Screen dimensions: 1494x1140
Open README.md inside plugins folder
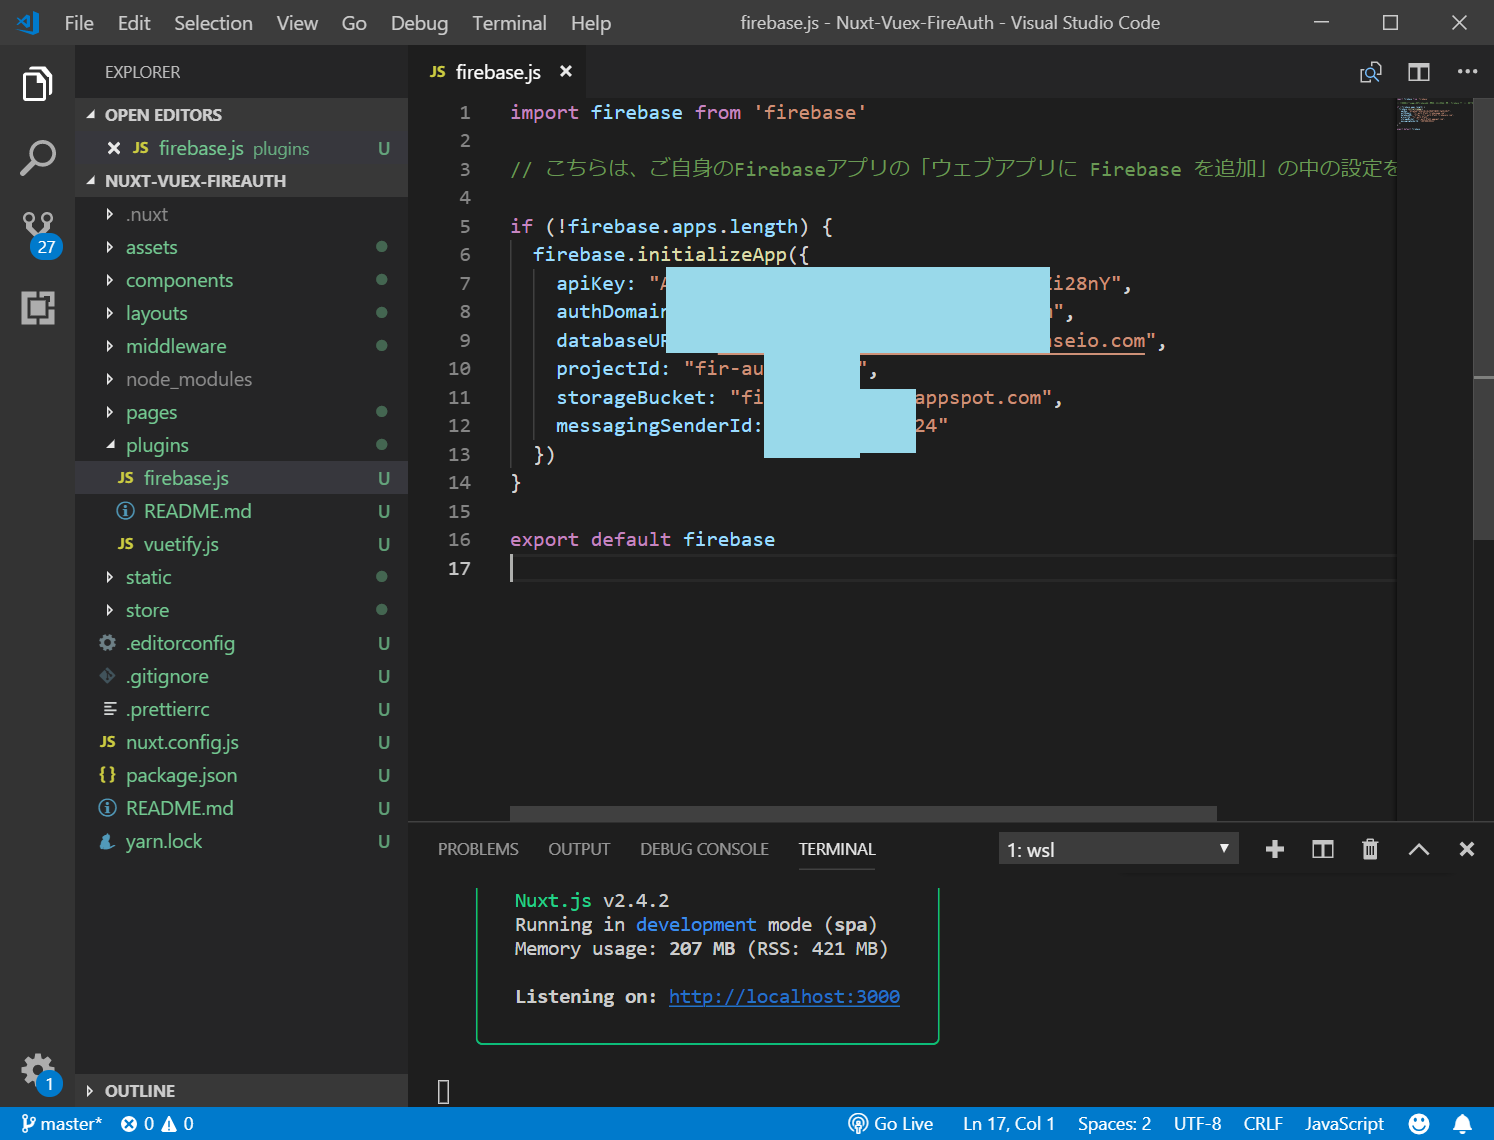[x=241, y=511]
